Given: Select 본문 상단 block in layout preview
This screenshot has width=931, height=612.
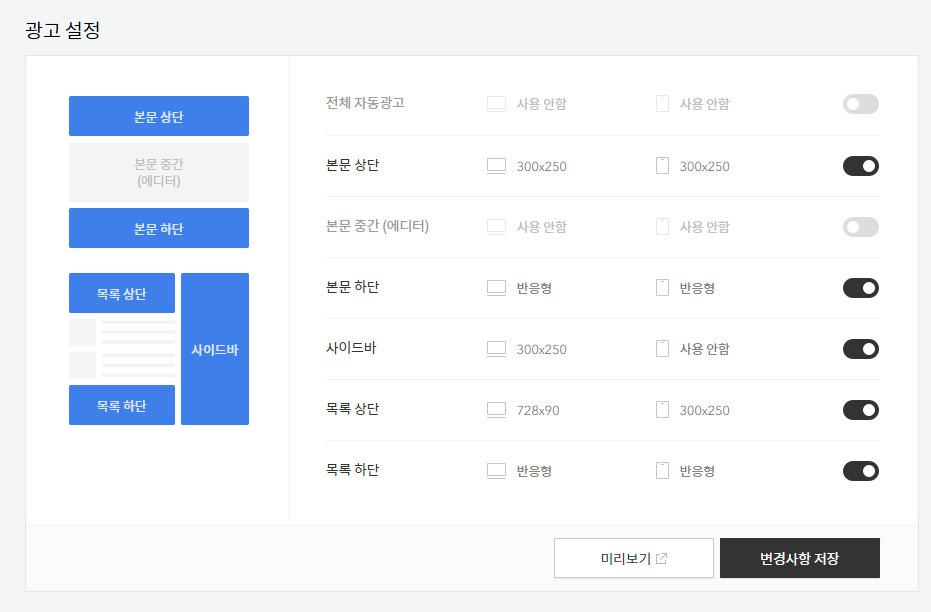Looking at the screenshot, I should [159, 116].
